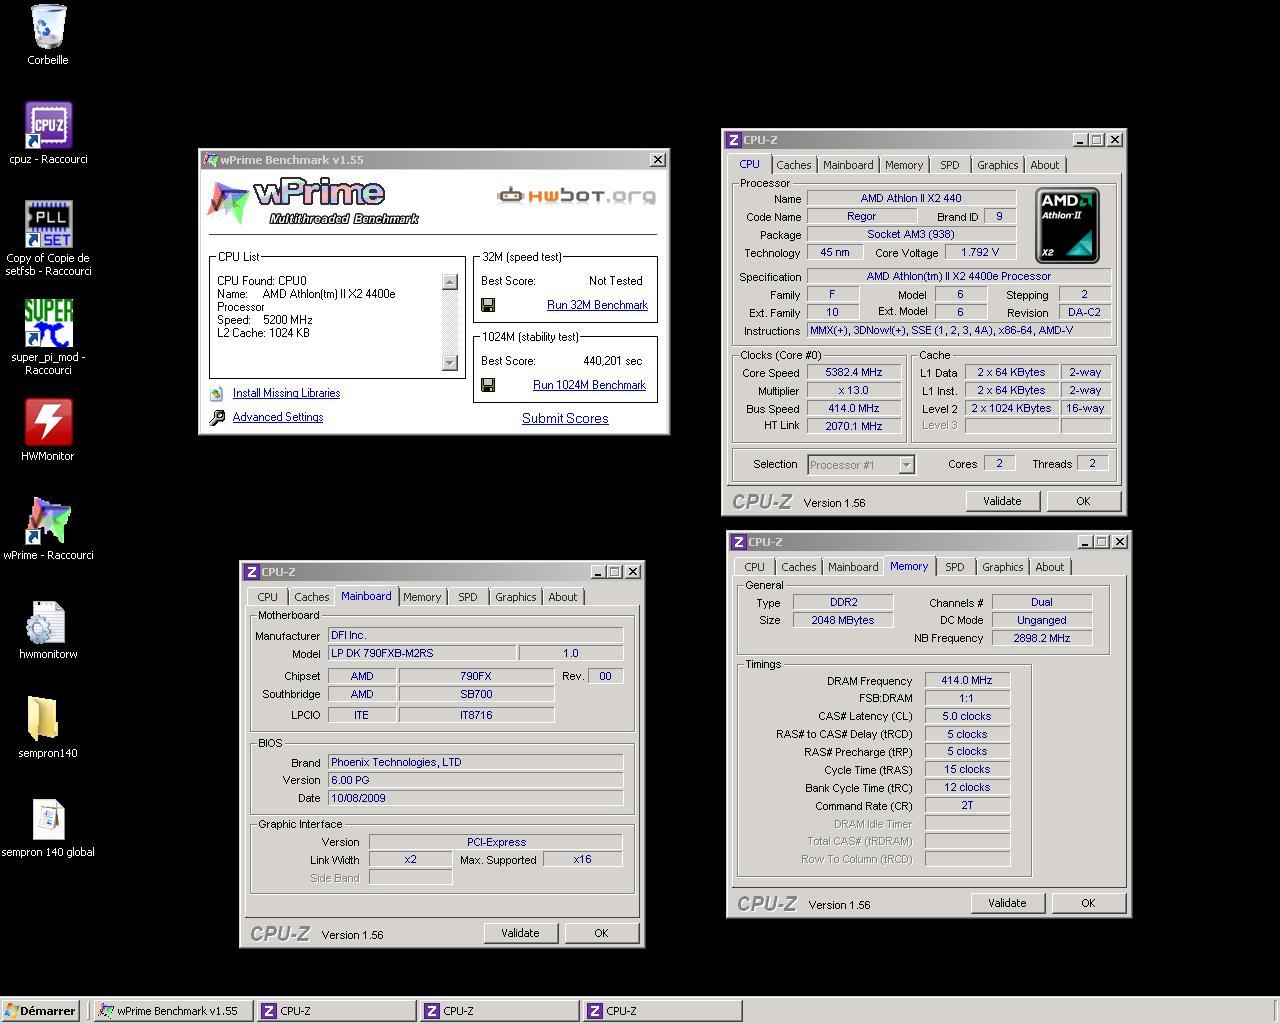Click the up arrow of the CPU List scrollbar
The width and height of the screenshot is (1280, 1024).
[x=450, y=282]
